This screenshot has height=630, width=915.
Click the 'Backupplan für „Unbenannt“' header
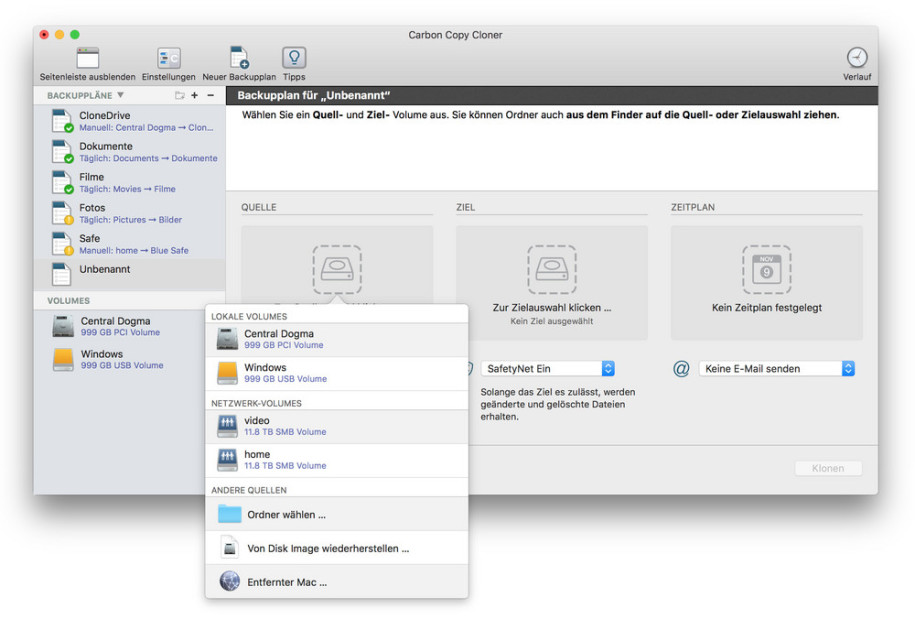coord(313,96)
